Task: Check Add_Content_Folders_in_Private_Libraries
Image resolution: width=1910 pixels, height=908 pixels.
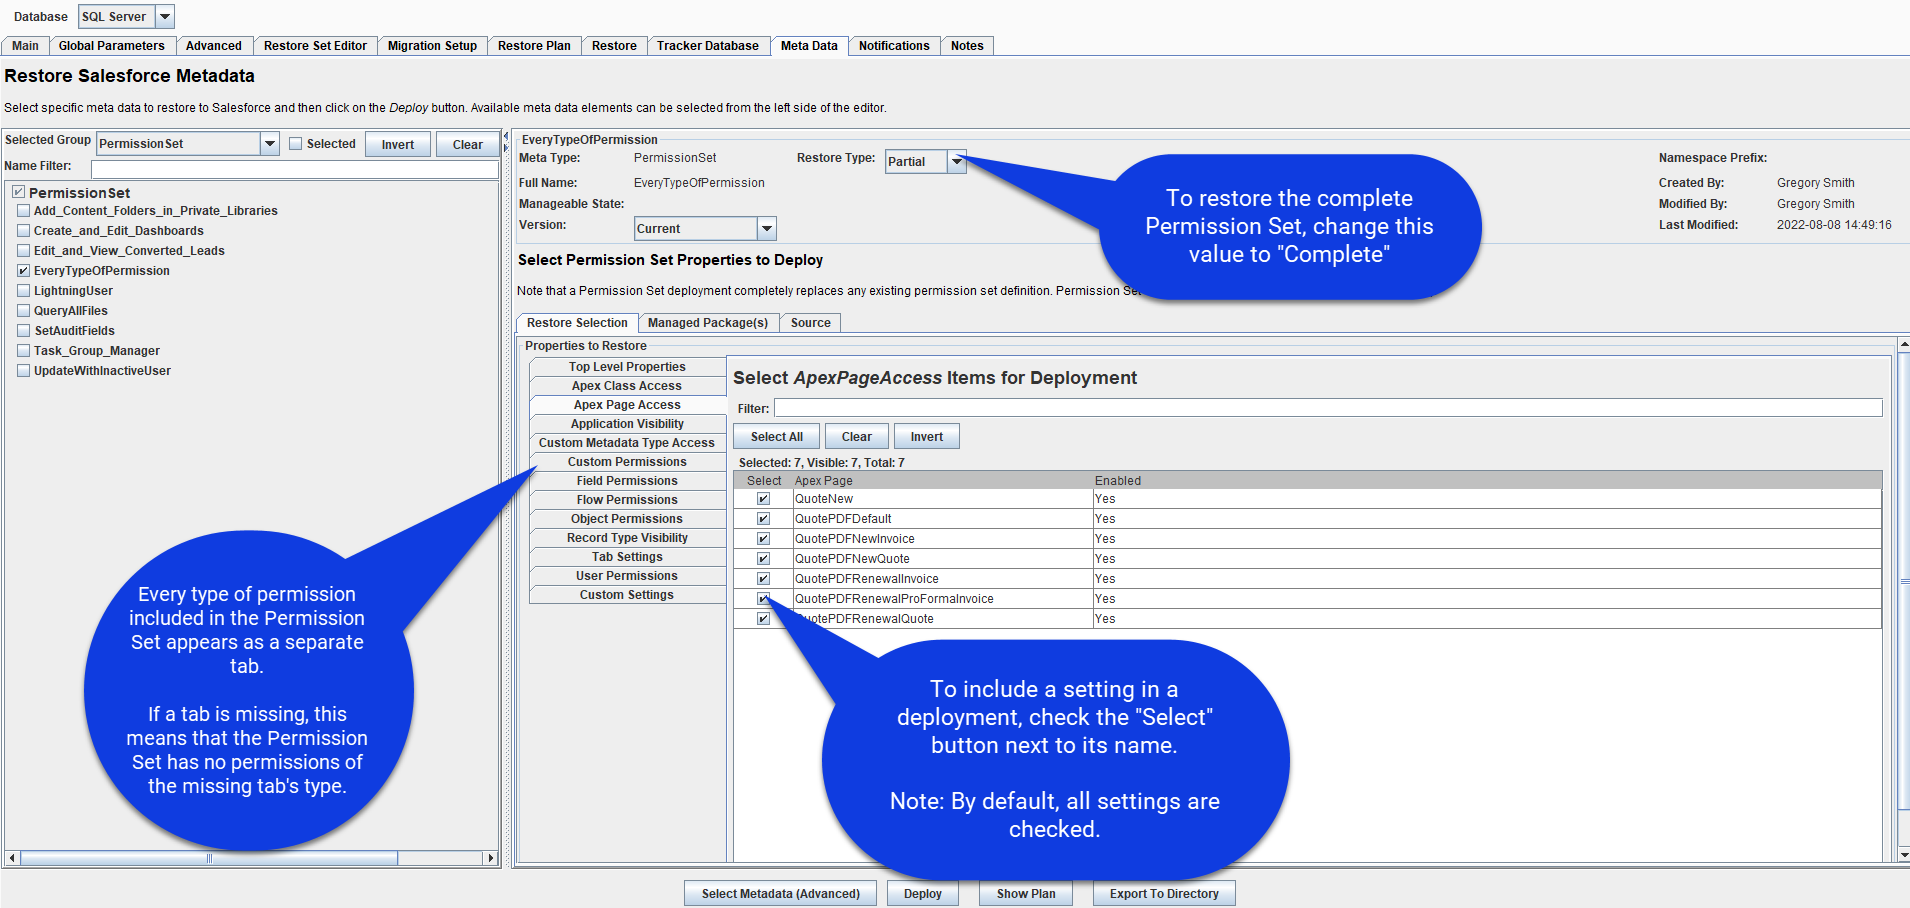Action: pyautogui.click(x=23, y=211)
